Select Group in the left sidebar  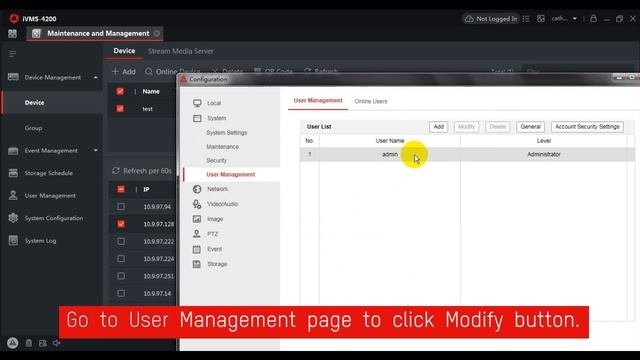33,128
